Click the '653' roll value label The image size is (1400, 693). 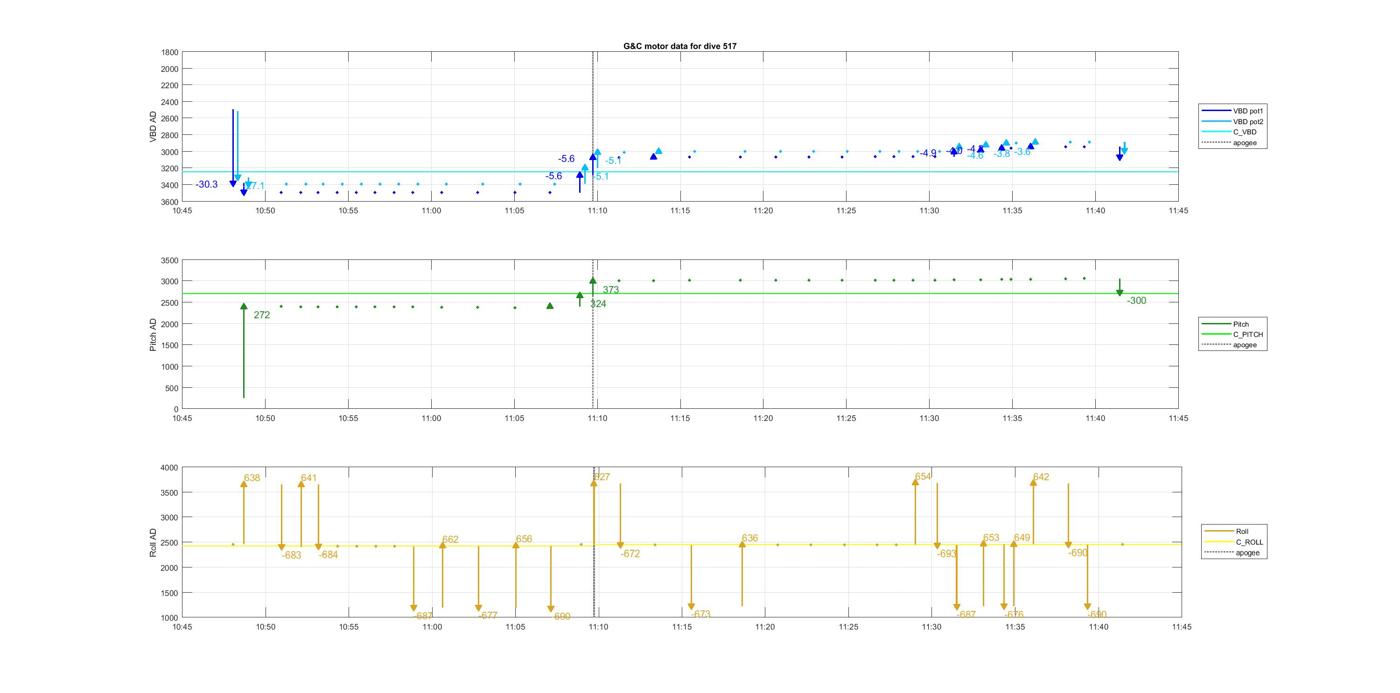991,538
